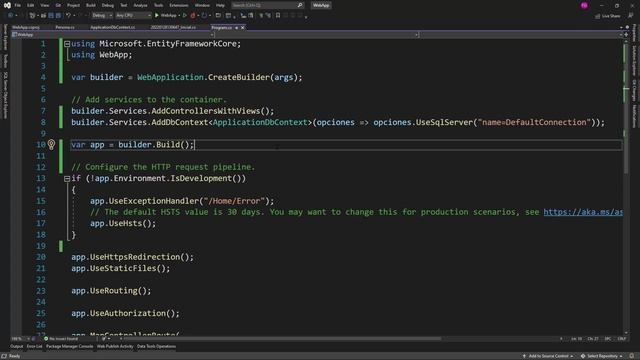Switch to the Persona.cs tab
This screenshot has height=360, width=640.
65,27
